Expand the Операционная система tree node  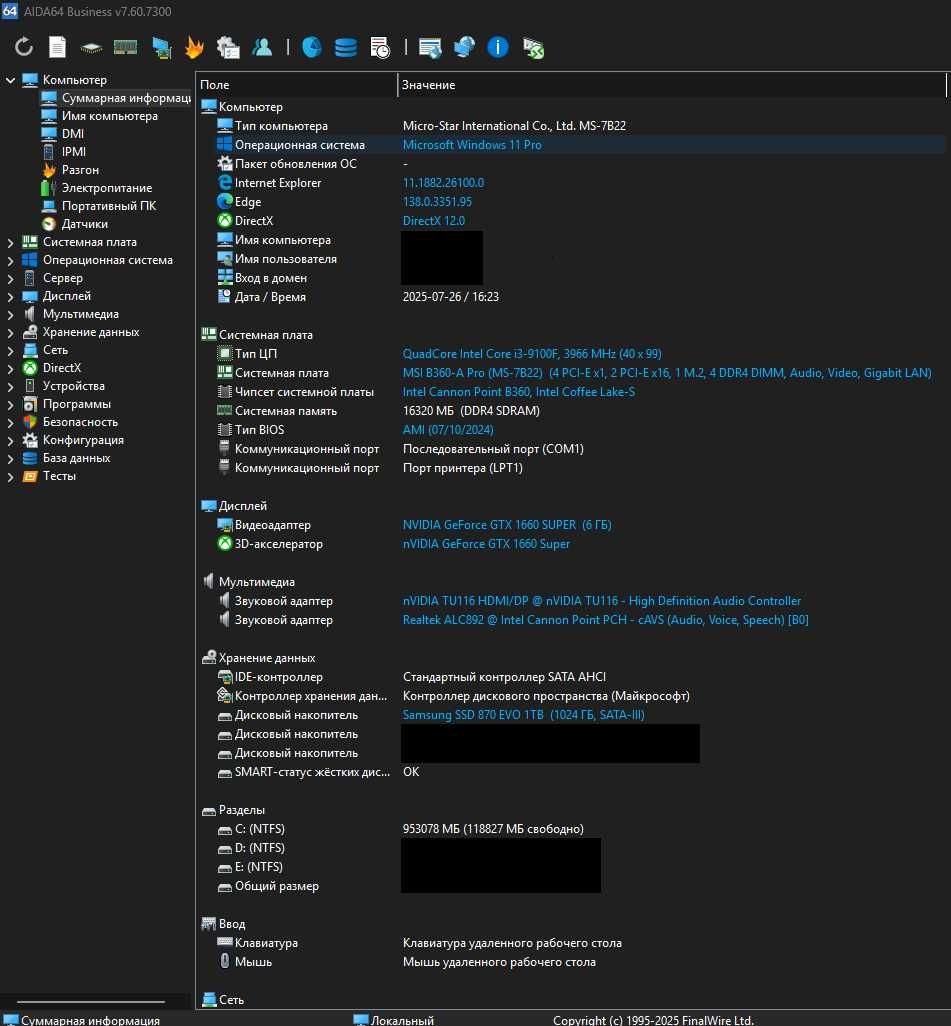click(10, 260)
